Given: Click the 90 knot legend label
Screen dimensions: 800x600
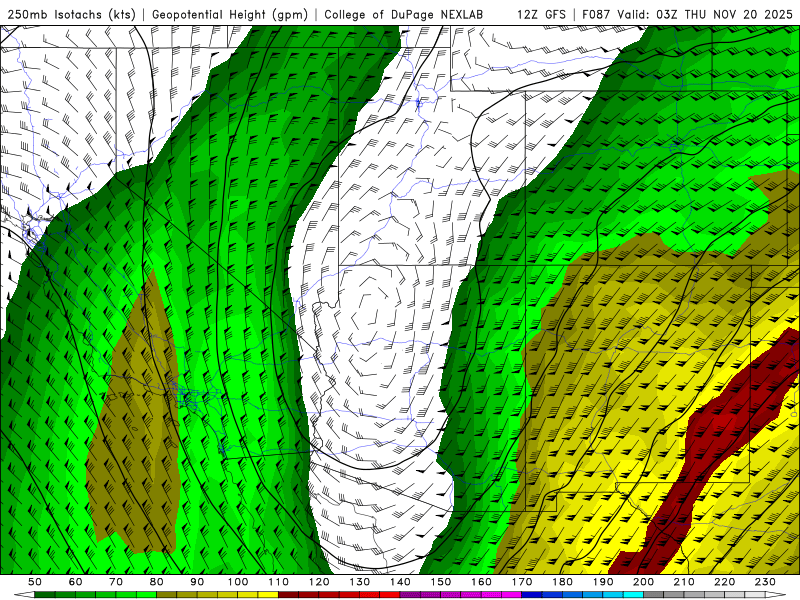Looking at the screenshot, I should 197,582.
